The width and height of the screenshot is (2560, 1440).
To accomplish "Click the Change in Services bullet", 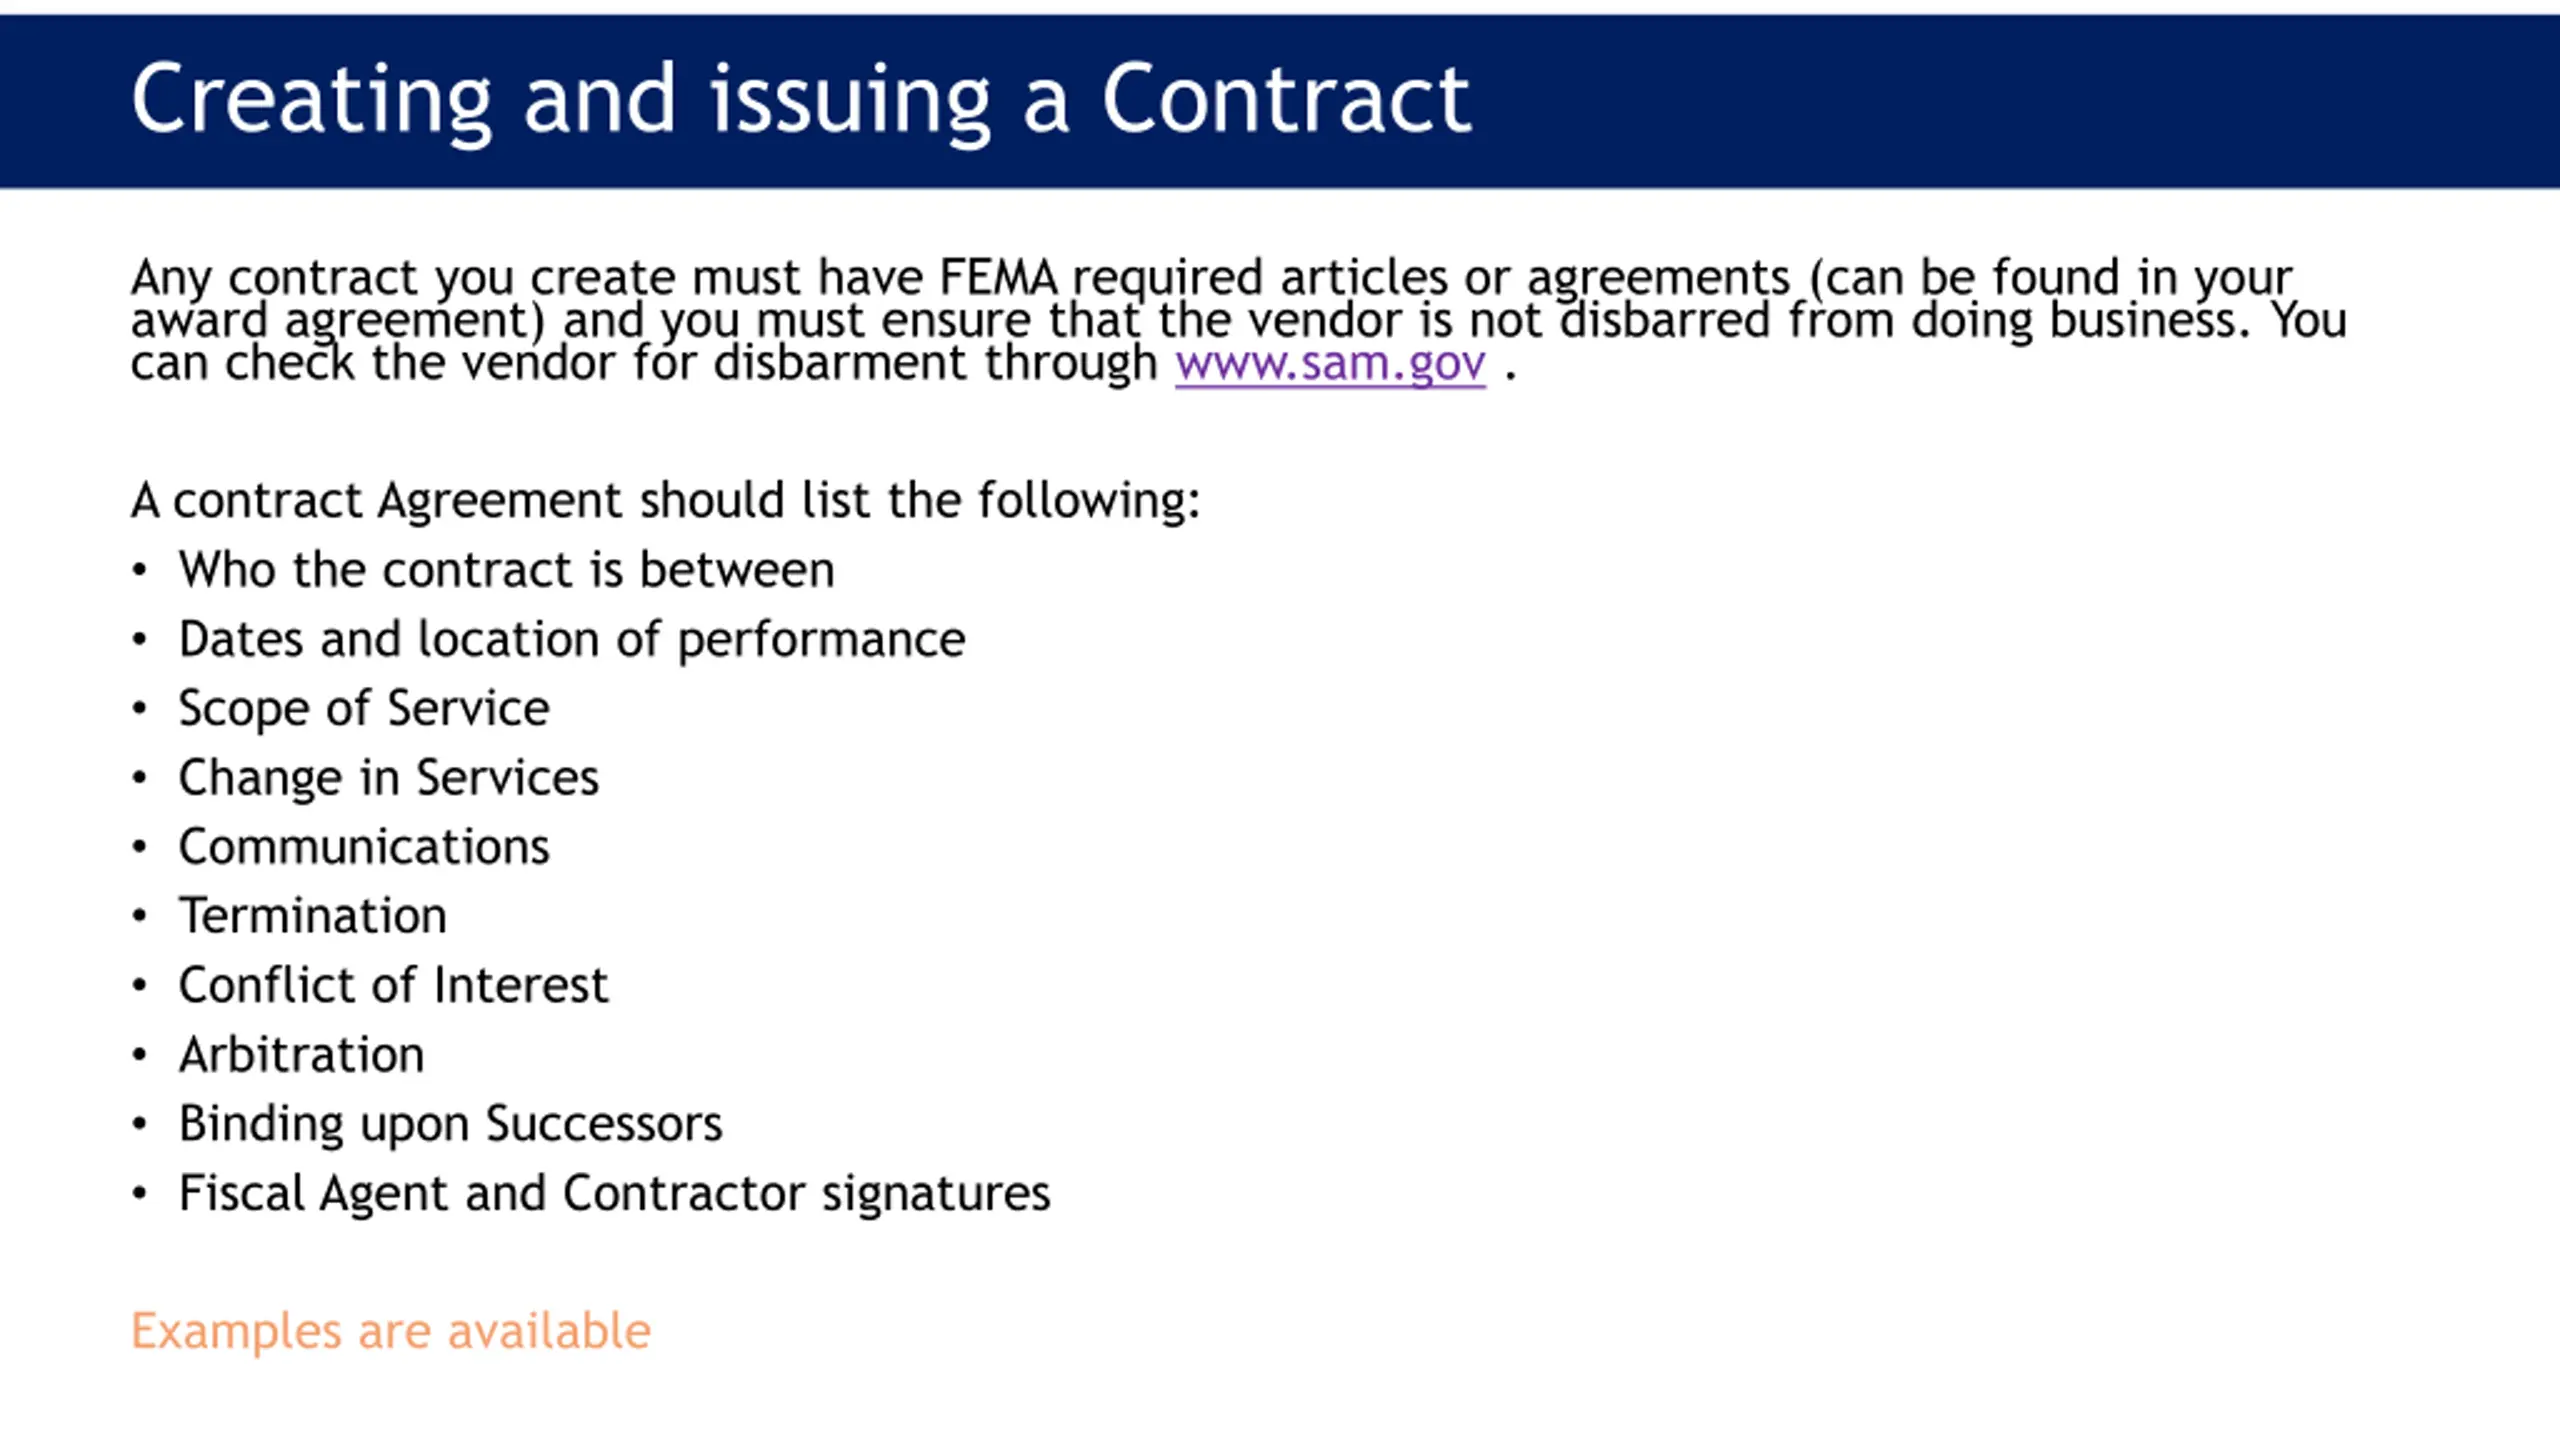I will (x=388, y=778).
